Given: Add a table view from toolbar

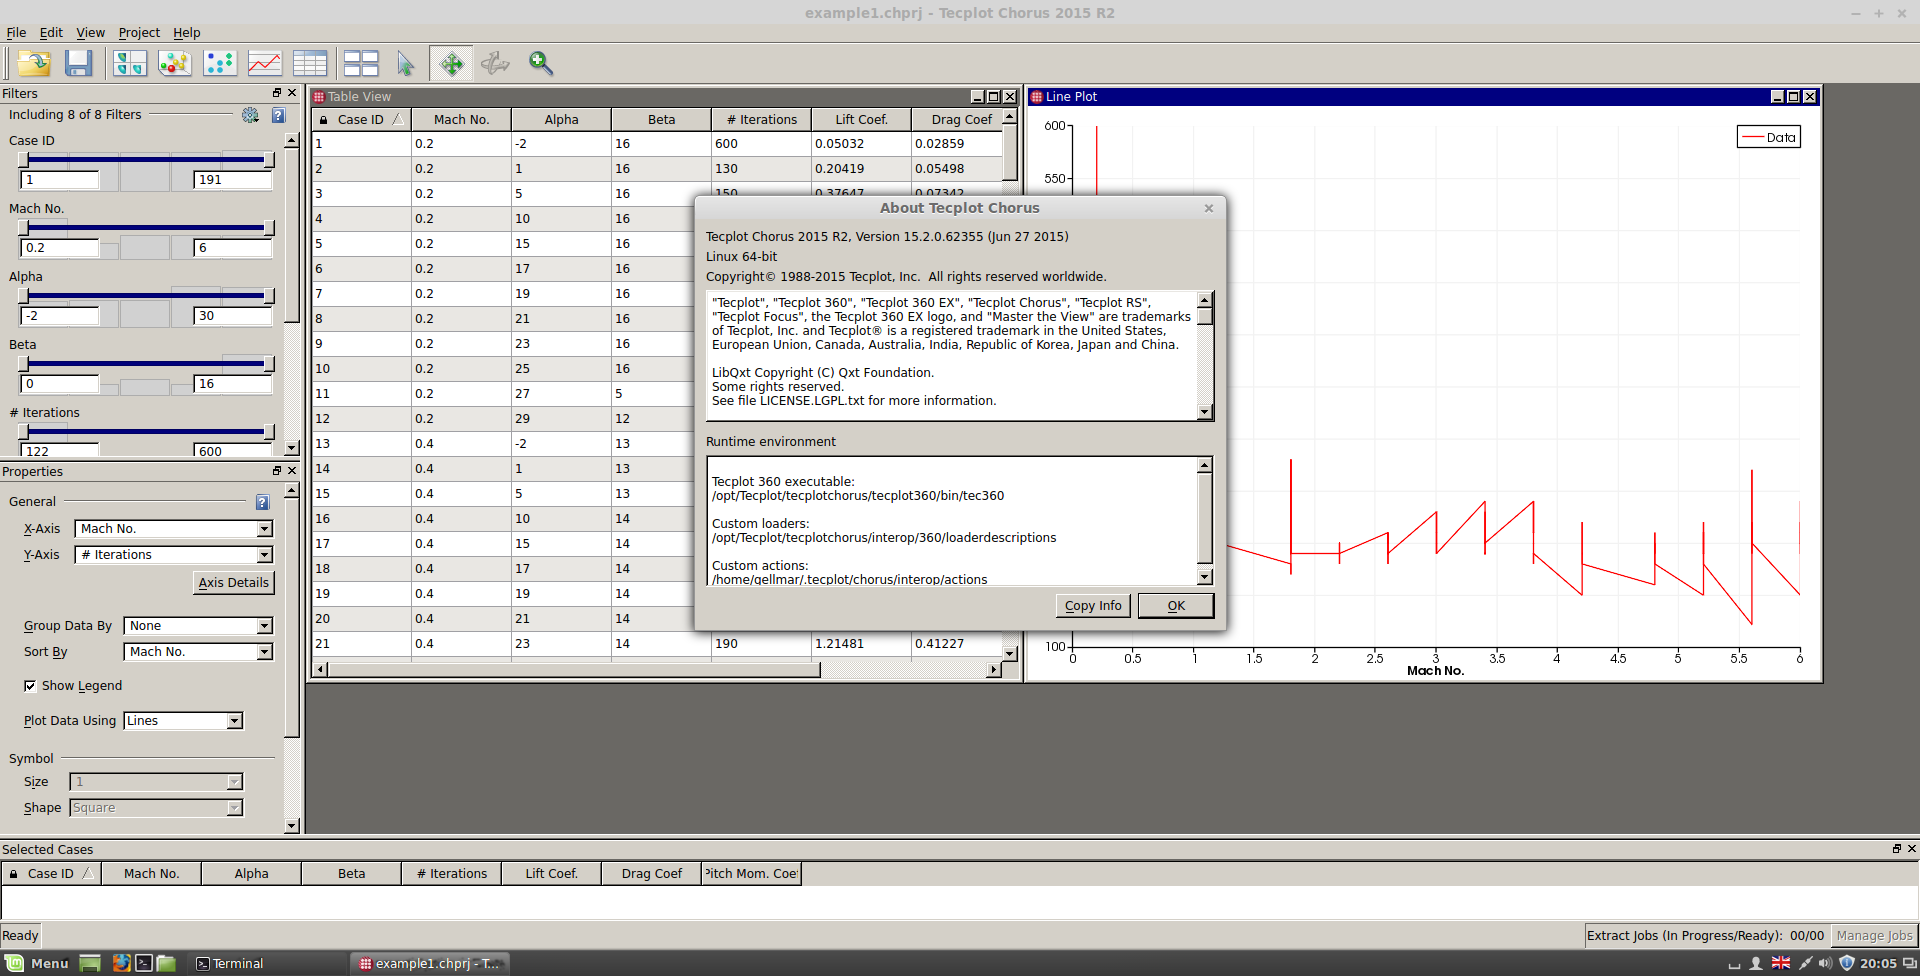Looking at the screenshot, I should pyautogui.click(x=309, y=63).
